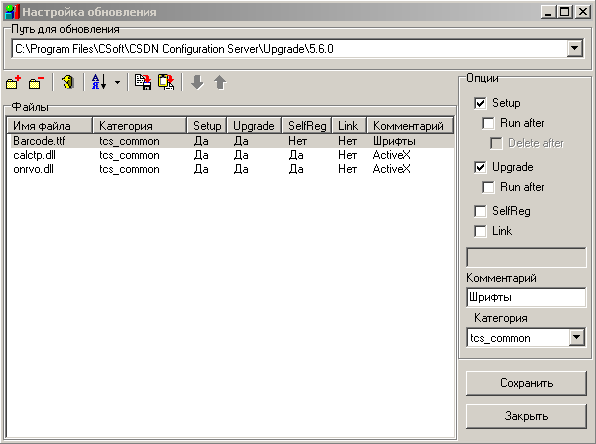This screenshot has width=596, height=444.
Task: Tick the Link checkbox
Action: click(x=480, y=231)
